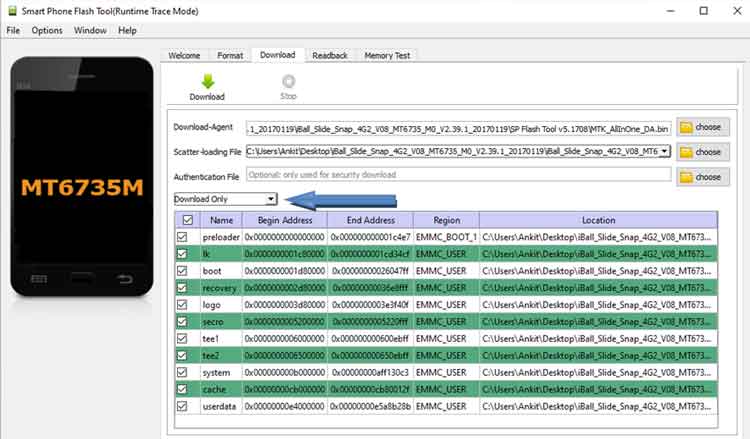Toggle the select-all checkbox in table header
The width and height of the screenshot is (750, 439).
pos(188,220)
